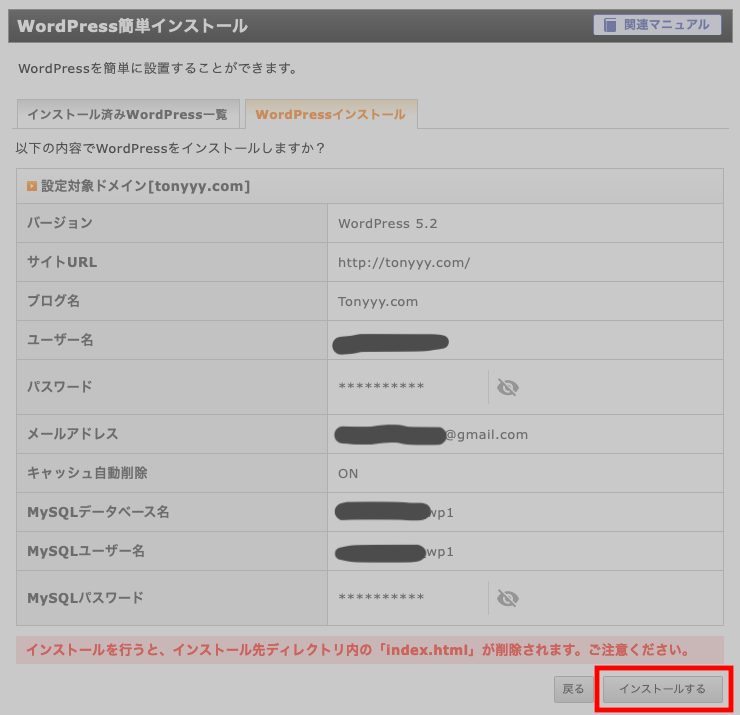
Task: Click the MySQLユーザー名 row label
Action: (86, 551)
